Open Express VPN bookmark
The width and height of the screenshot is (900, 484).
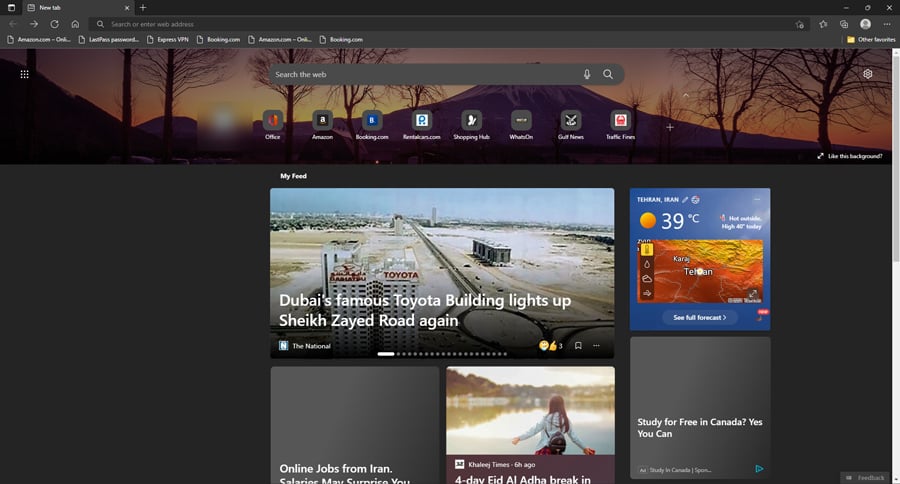(x=168, y=40)
